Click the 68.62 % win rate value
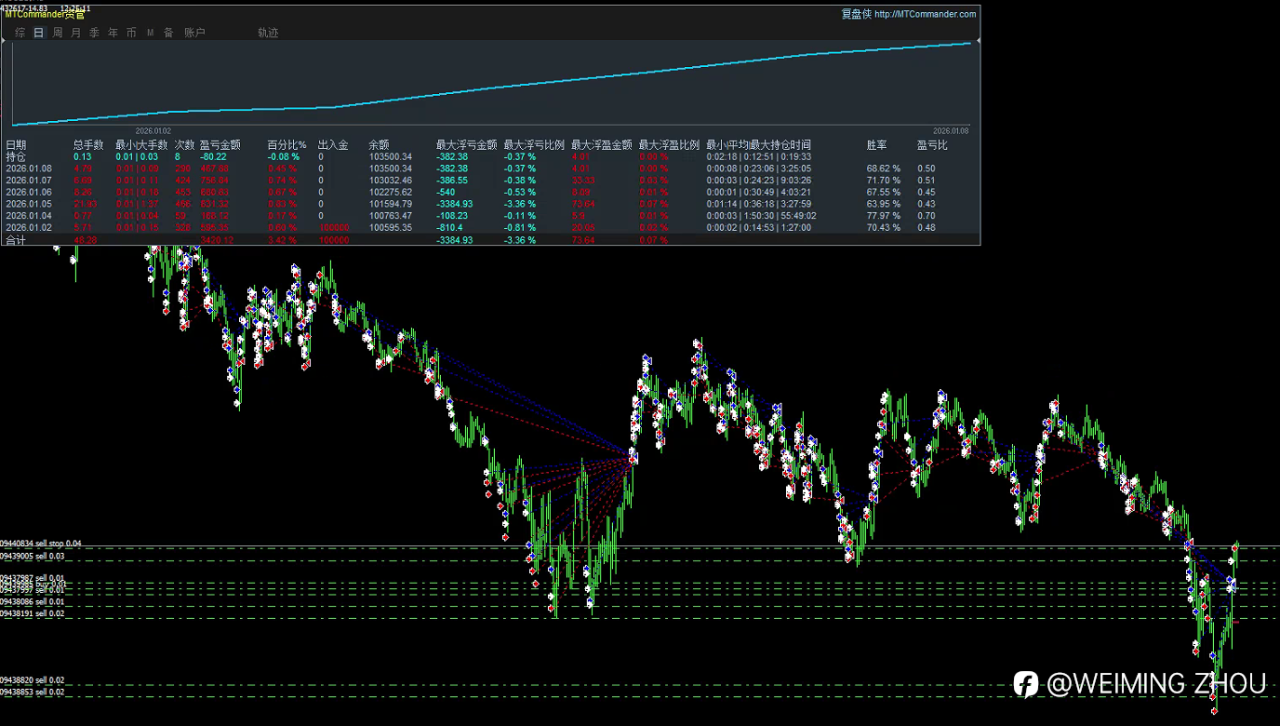The height and width of the screenshot is (726, 1280). [x=883, y=169]
